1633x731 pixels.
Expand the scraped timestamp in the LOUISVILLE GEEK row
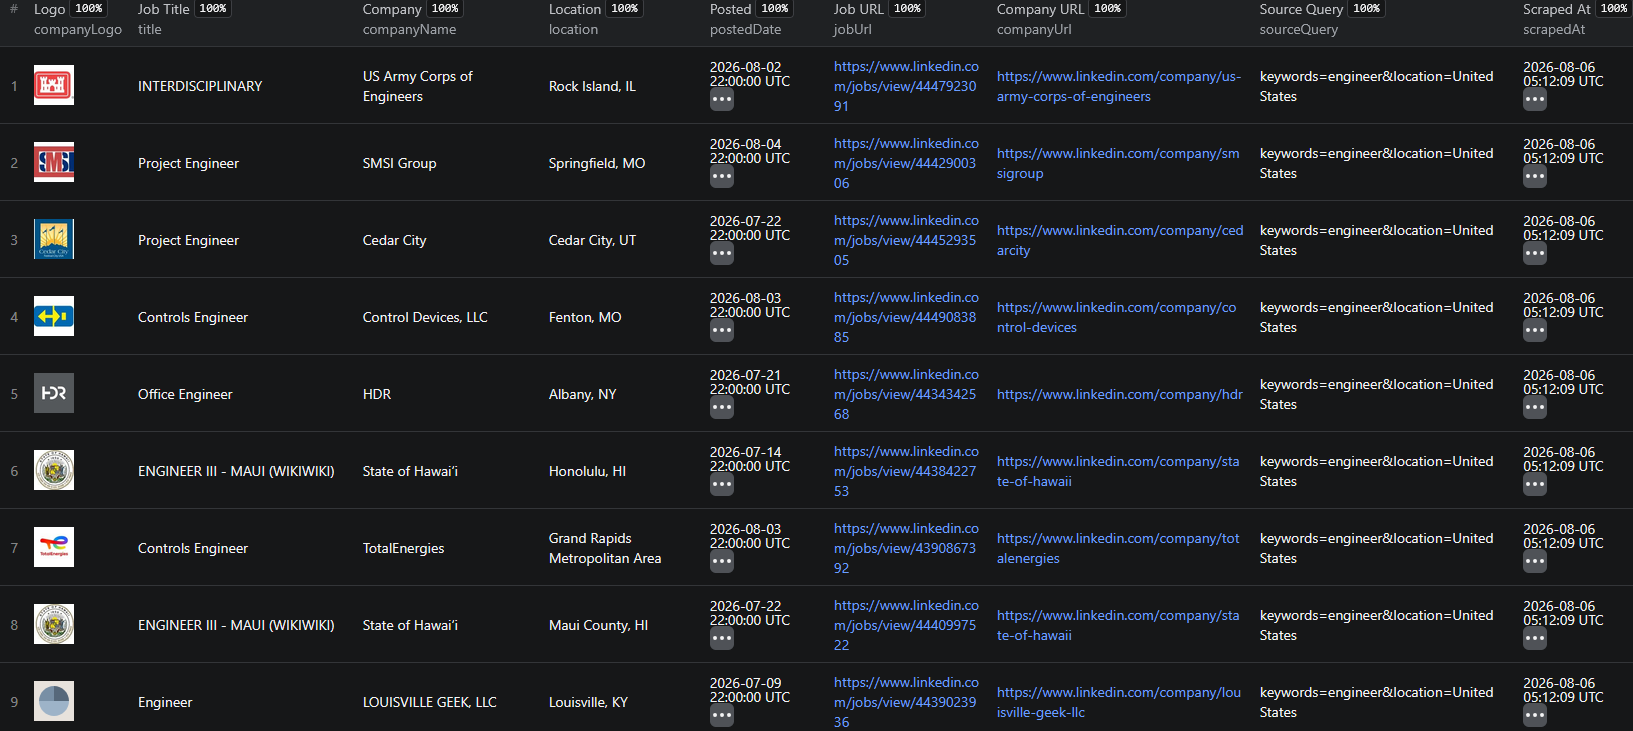coord(1535,716)
